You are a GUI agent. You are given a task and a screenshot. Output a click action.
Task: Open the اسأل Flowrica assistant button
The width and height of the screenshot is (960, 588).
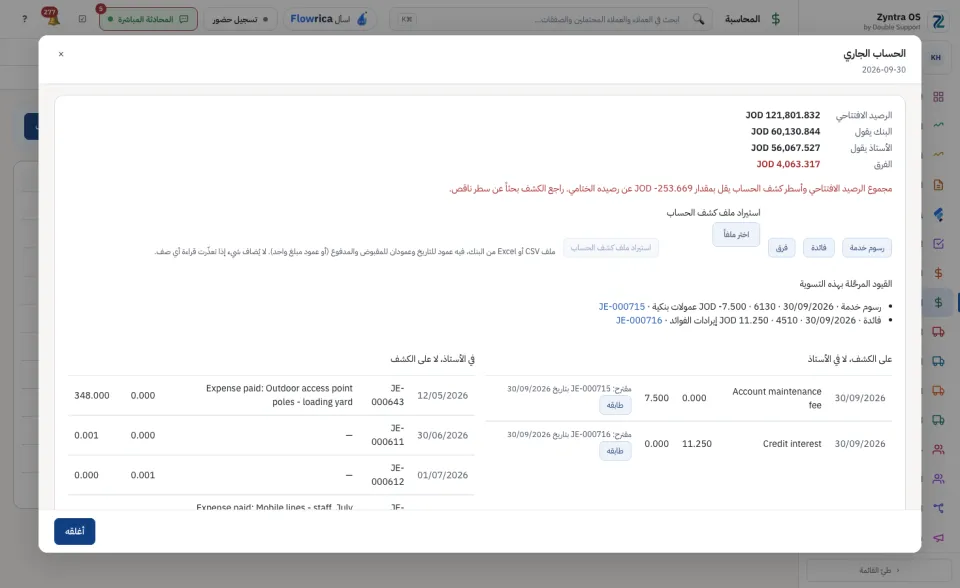[329, 19]
